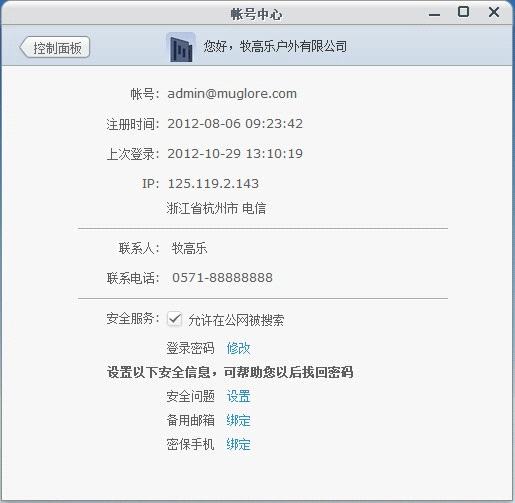Click the last login time 2012-10-29 value
The image size is (515, 503).
coord(235,154)
